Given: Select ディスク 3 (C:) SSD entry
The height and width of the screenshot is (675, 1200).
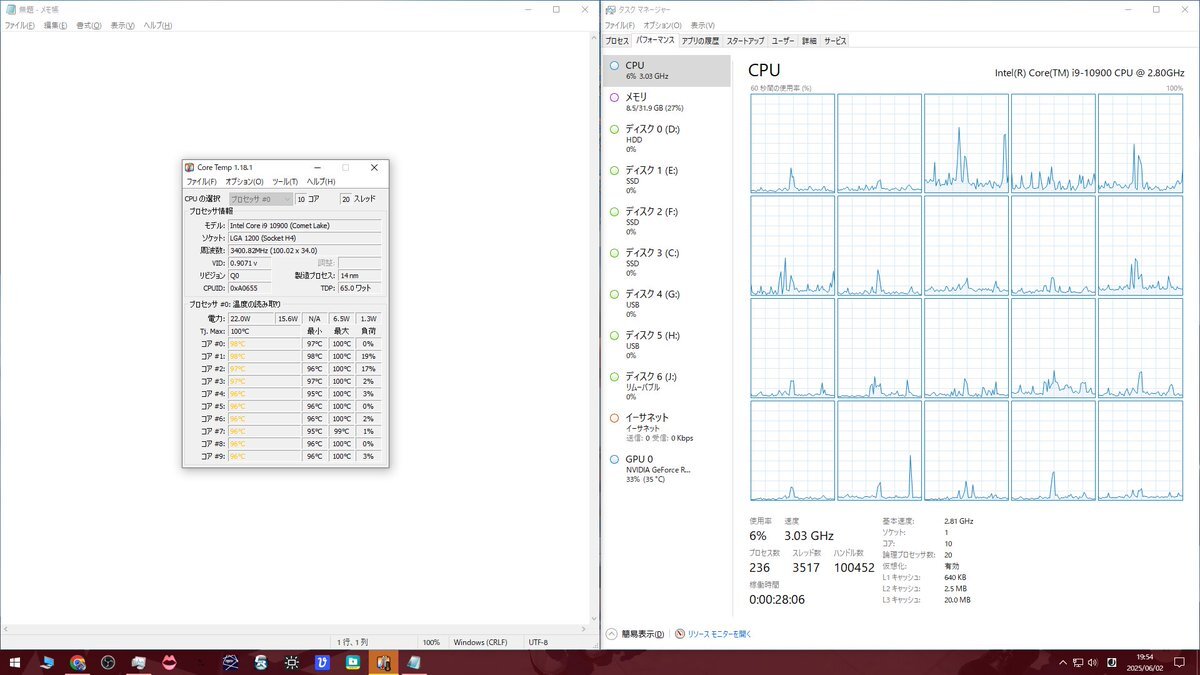Looking at the screenshot, I should [x=668, y=262].
